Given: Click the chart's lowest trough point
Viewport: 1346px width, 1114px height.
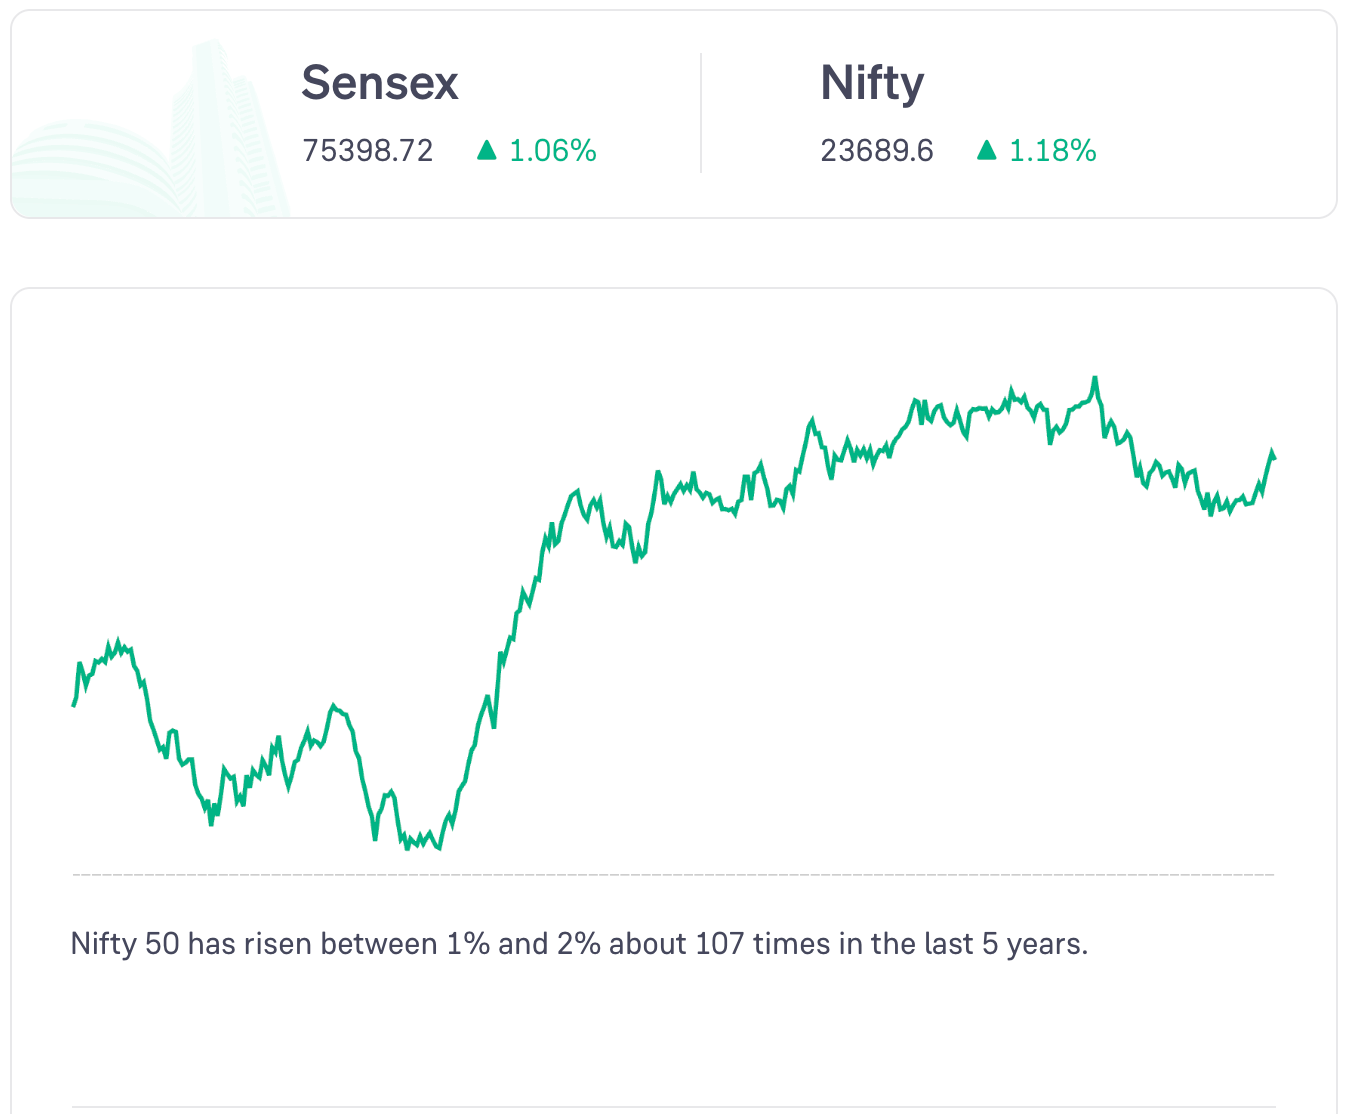Looking at the screenshot, I should tap(440, 848).
